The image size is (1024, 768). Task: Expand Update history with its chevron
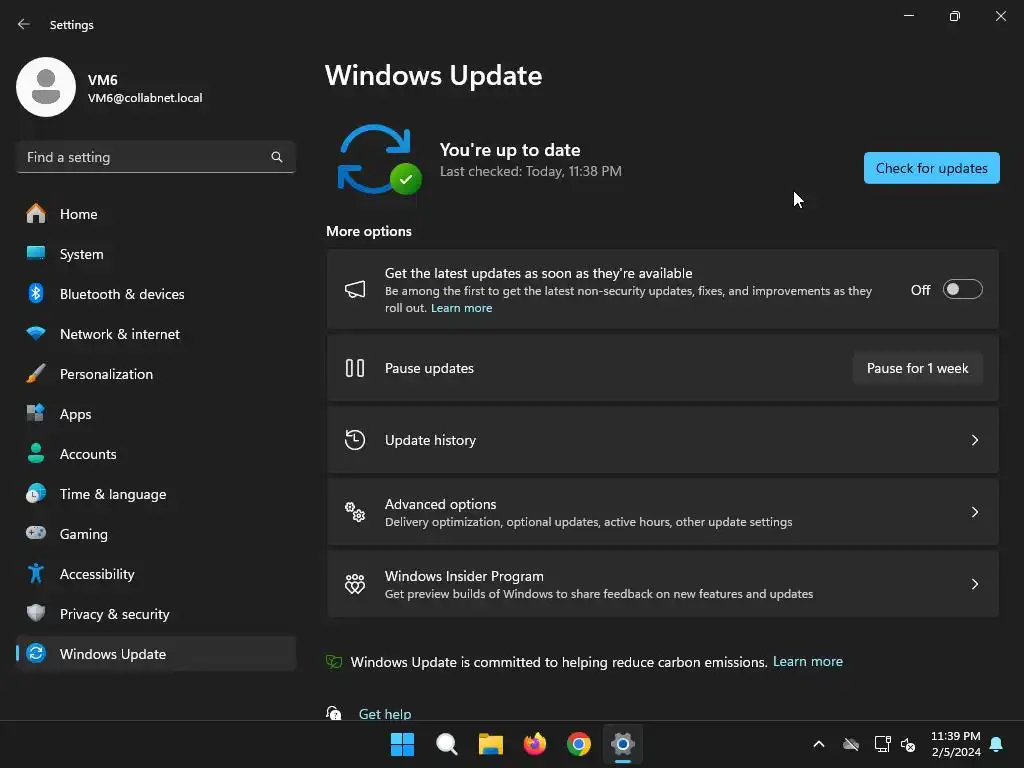coord(975,440)
